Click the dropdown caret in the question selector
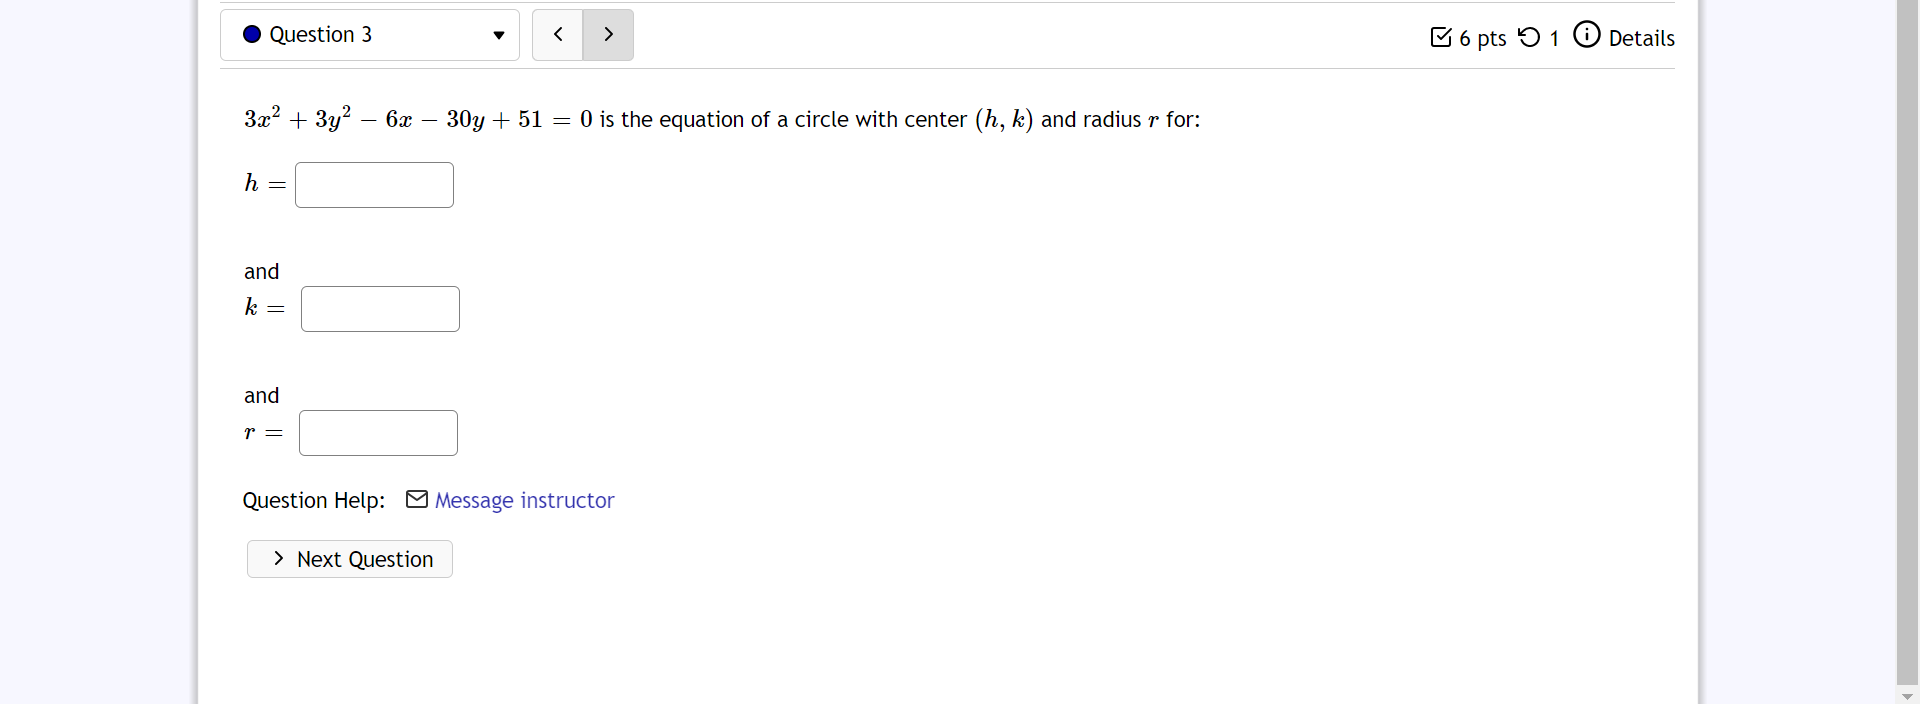This screenshot has height=704, width=1920. pyautogui.click(x=499, y=35)
